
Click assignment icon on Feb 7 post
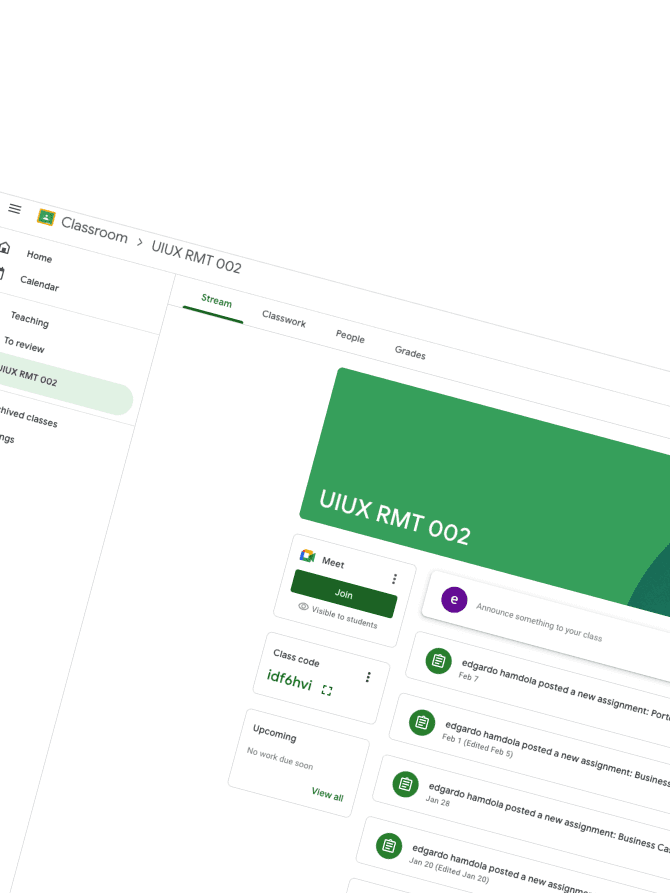(439, 661)
